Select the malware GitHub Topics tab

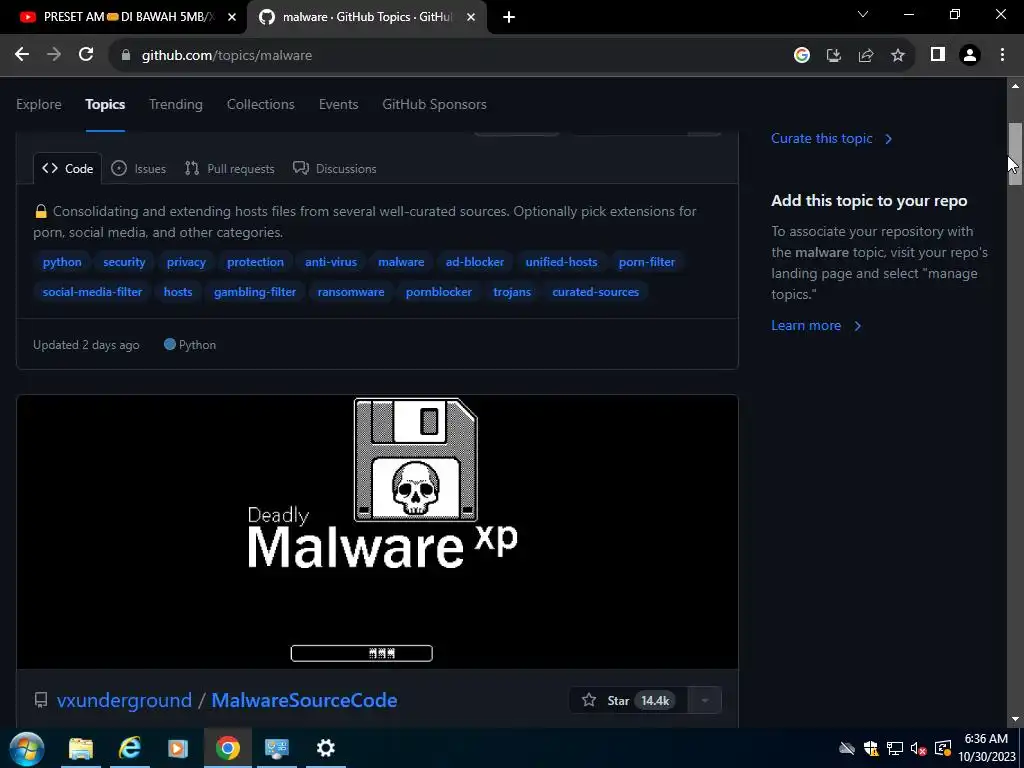(x=367, y=18)
